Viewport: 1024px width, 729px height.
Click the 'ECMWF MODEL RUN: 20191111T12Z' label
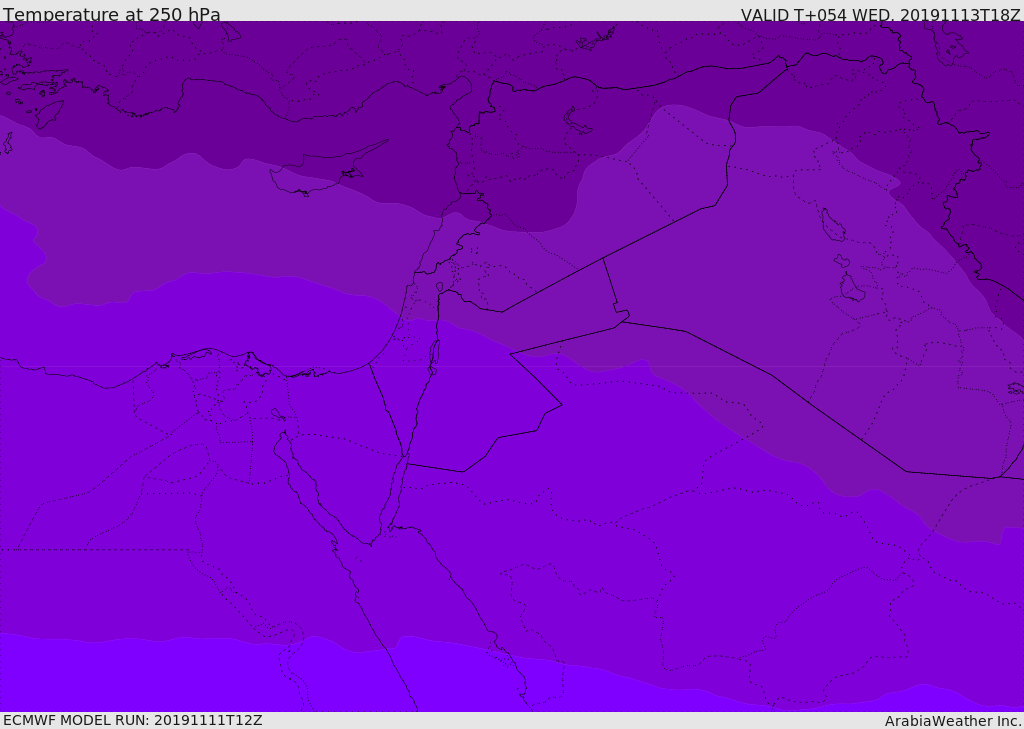133,721
